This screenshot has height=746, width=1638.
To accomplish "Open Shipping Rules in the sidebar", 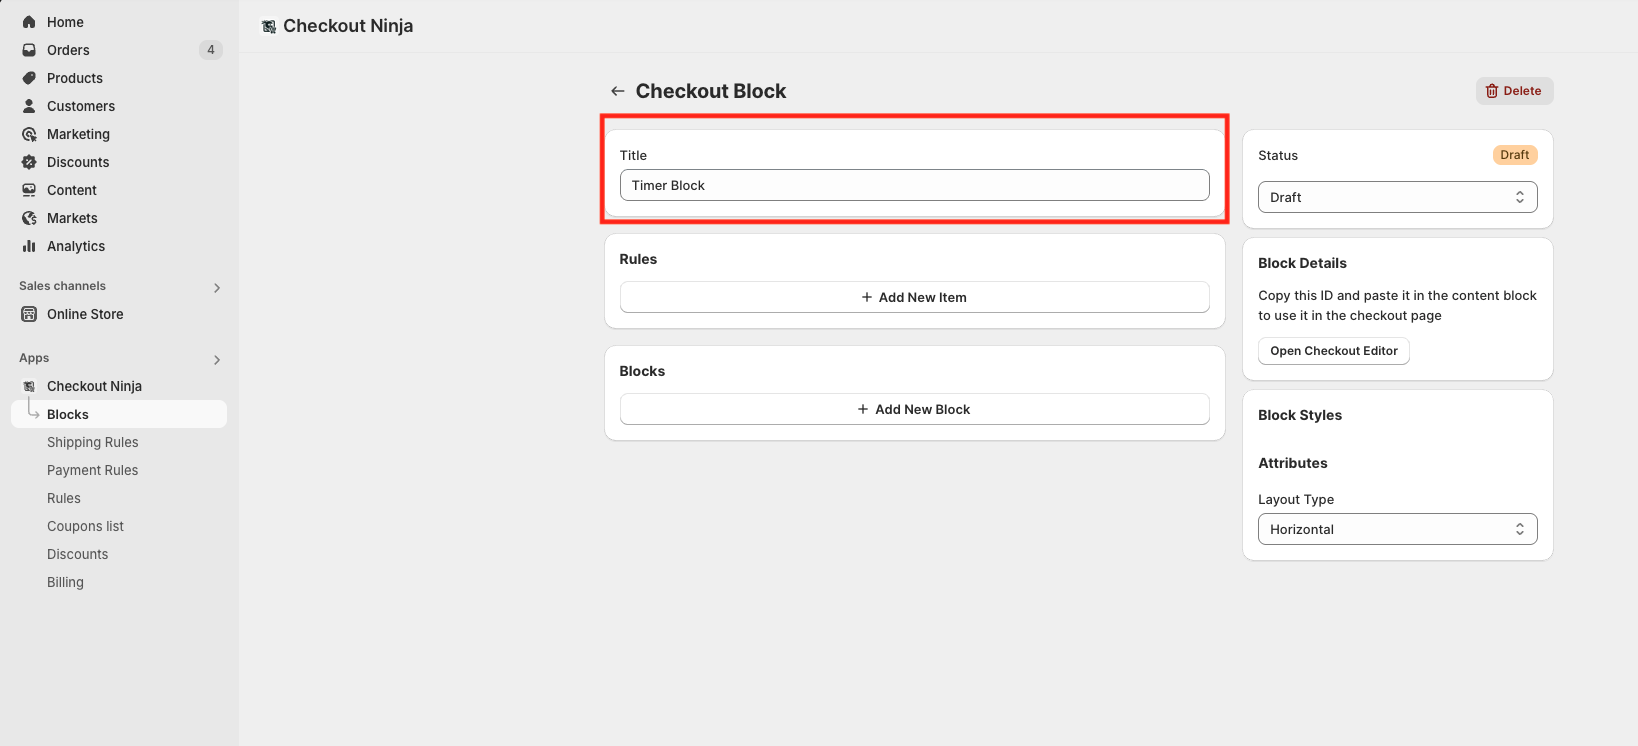I will pyautogui.click(x=93, y=442).
